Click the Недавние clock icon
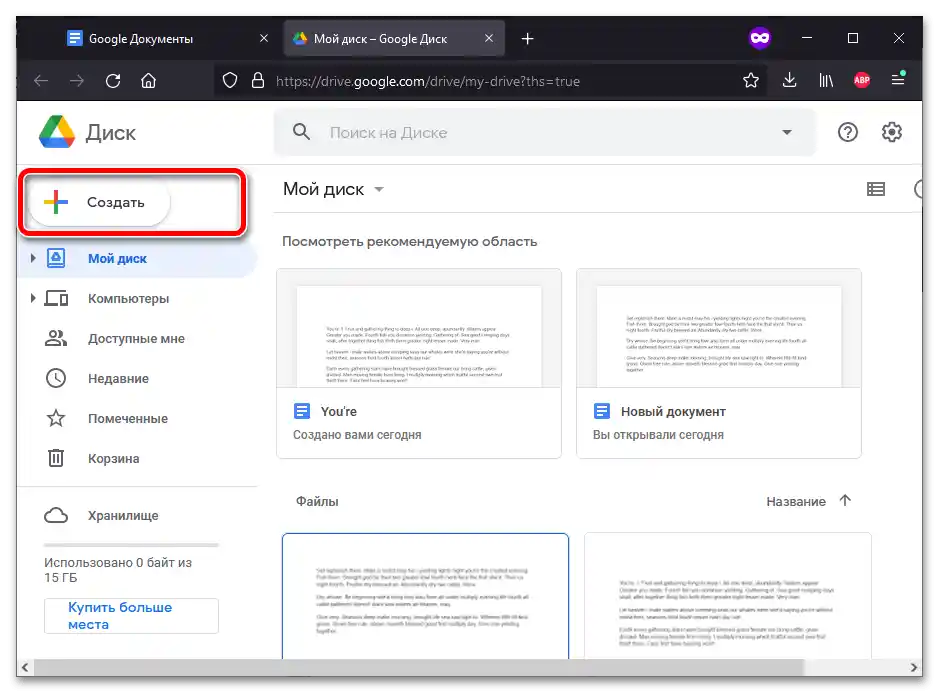 56,378
